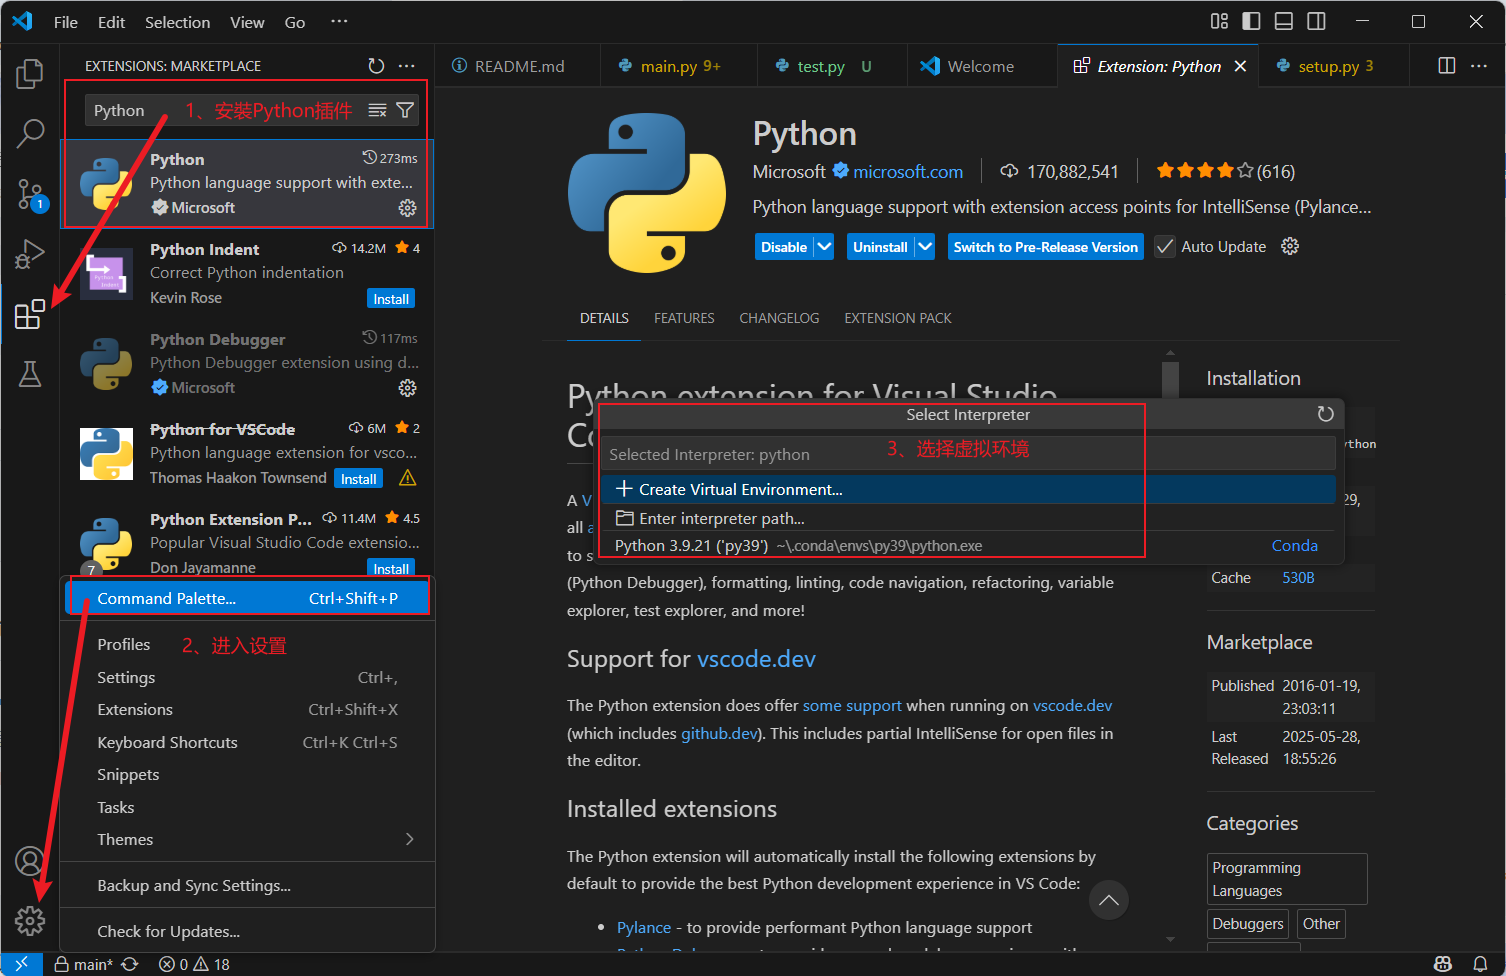Switch to the FEATURES tab
The height and width of the screenshot is (976, 1506).
click(684, 318)
